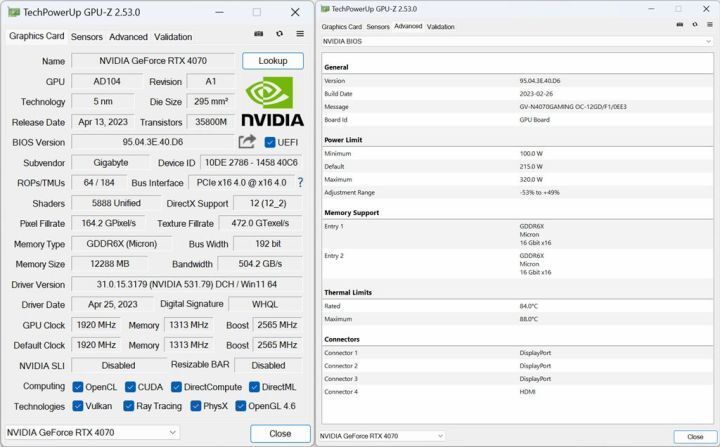This screenshot has width=720, height=447.
Task: Click the Device ID field
Action: [251, 163]
